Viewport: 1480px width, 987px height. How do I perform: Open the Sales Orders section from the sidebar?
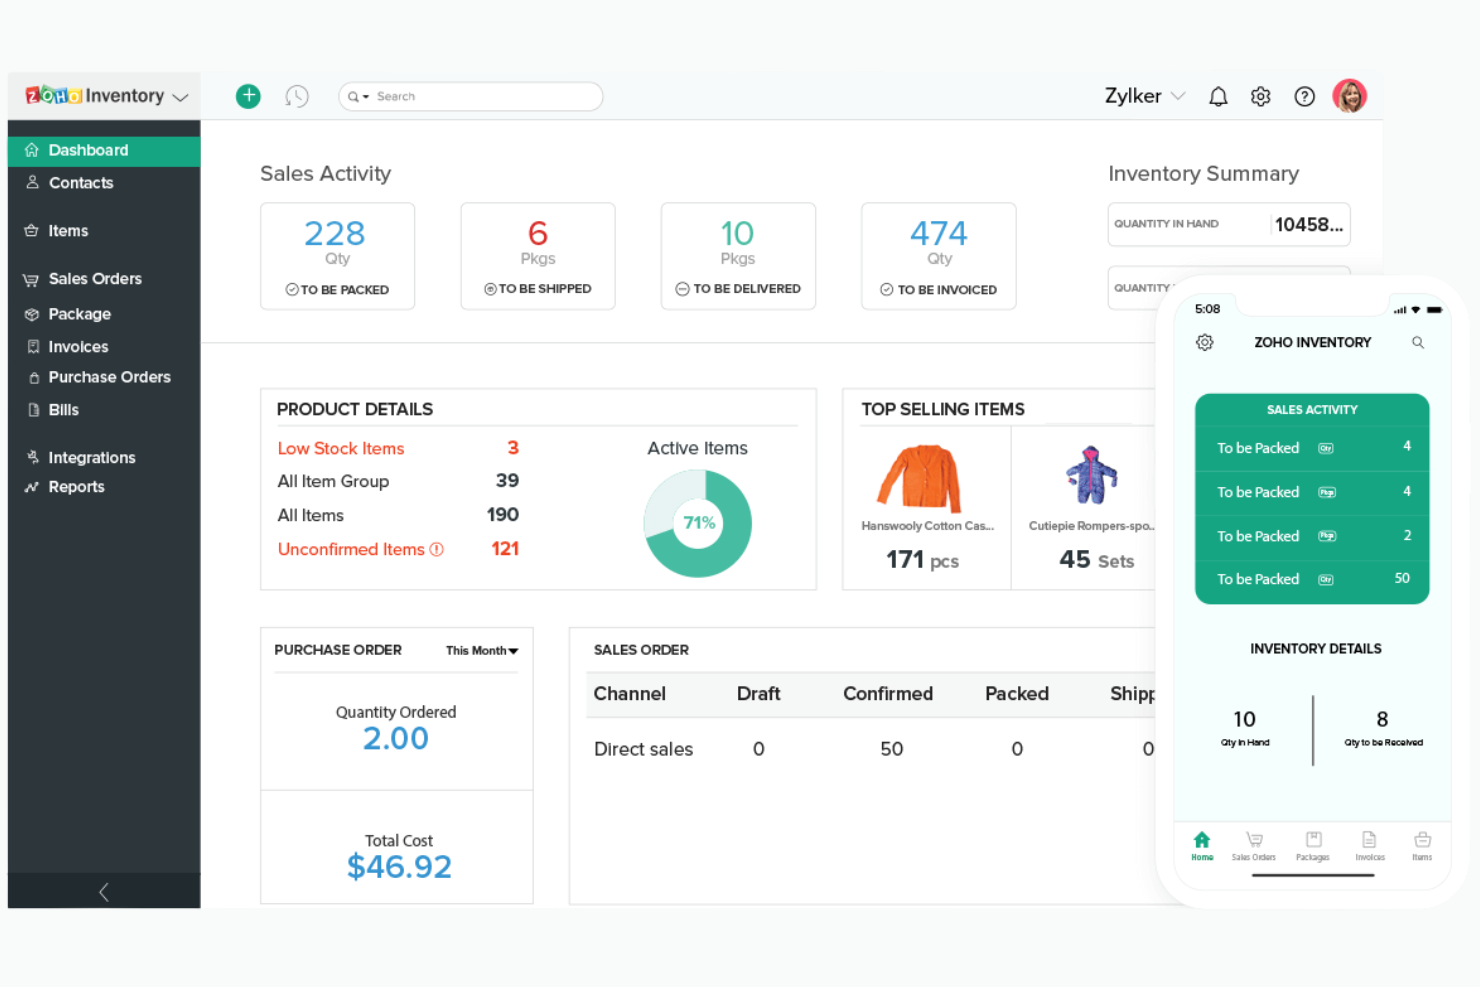pyautogui.click(x=95, y=278)
